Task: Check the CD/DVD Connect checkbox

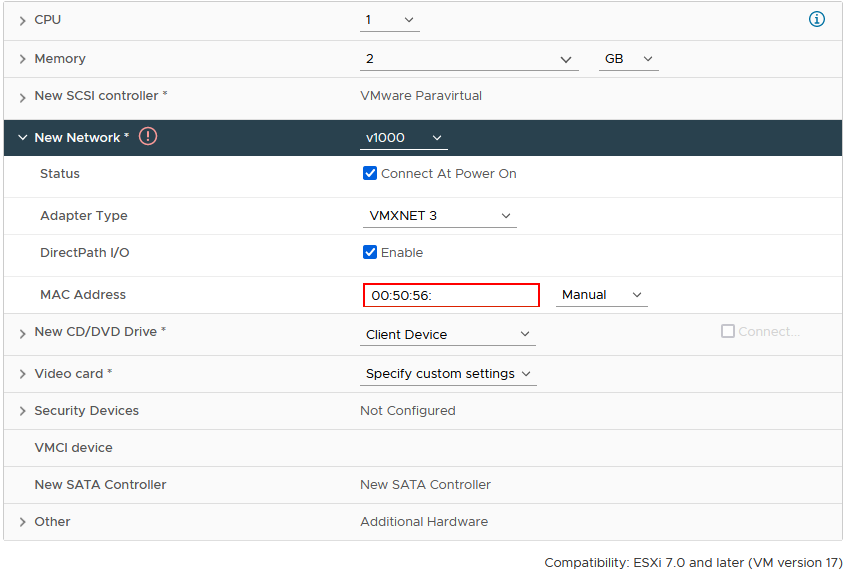Action: [728, 331]
